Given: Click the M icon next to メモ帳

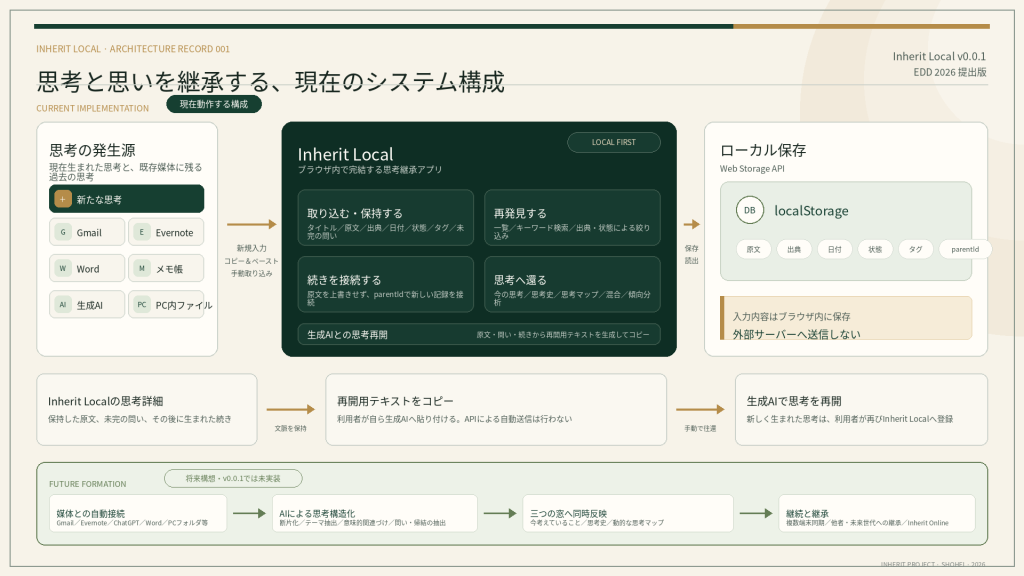Looking at the screenshot, I should pos(142,268).
